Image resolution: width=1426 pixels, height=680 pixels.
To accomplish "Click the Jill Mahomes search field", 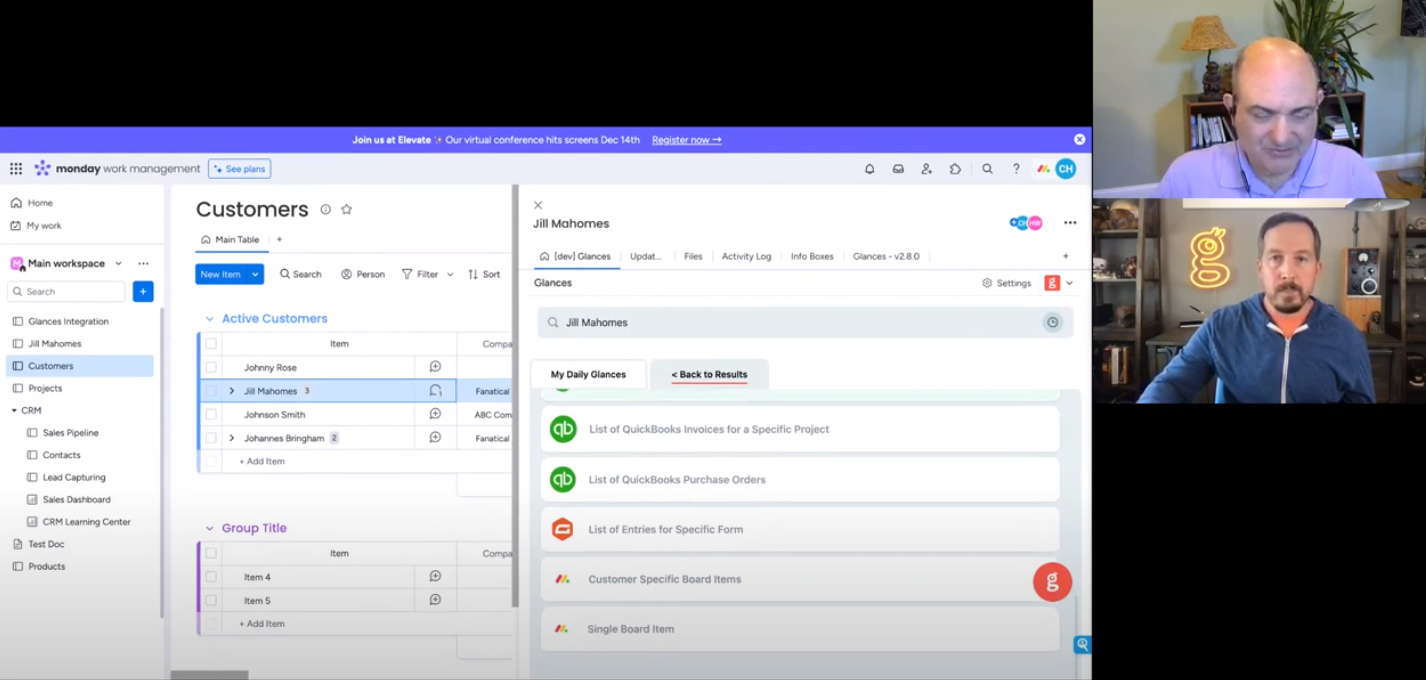I will (x=700, y=322).
